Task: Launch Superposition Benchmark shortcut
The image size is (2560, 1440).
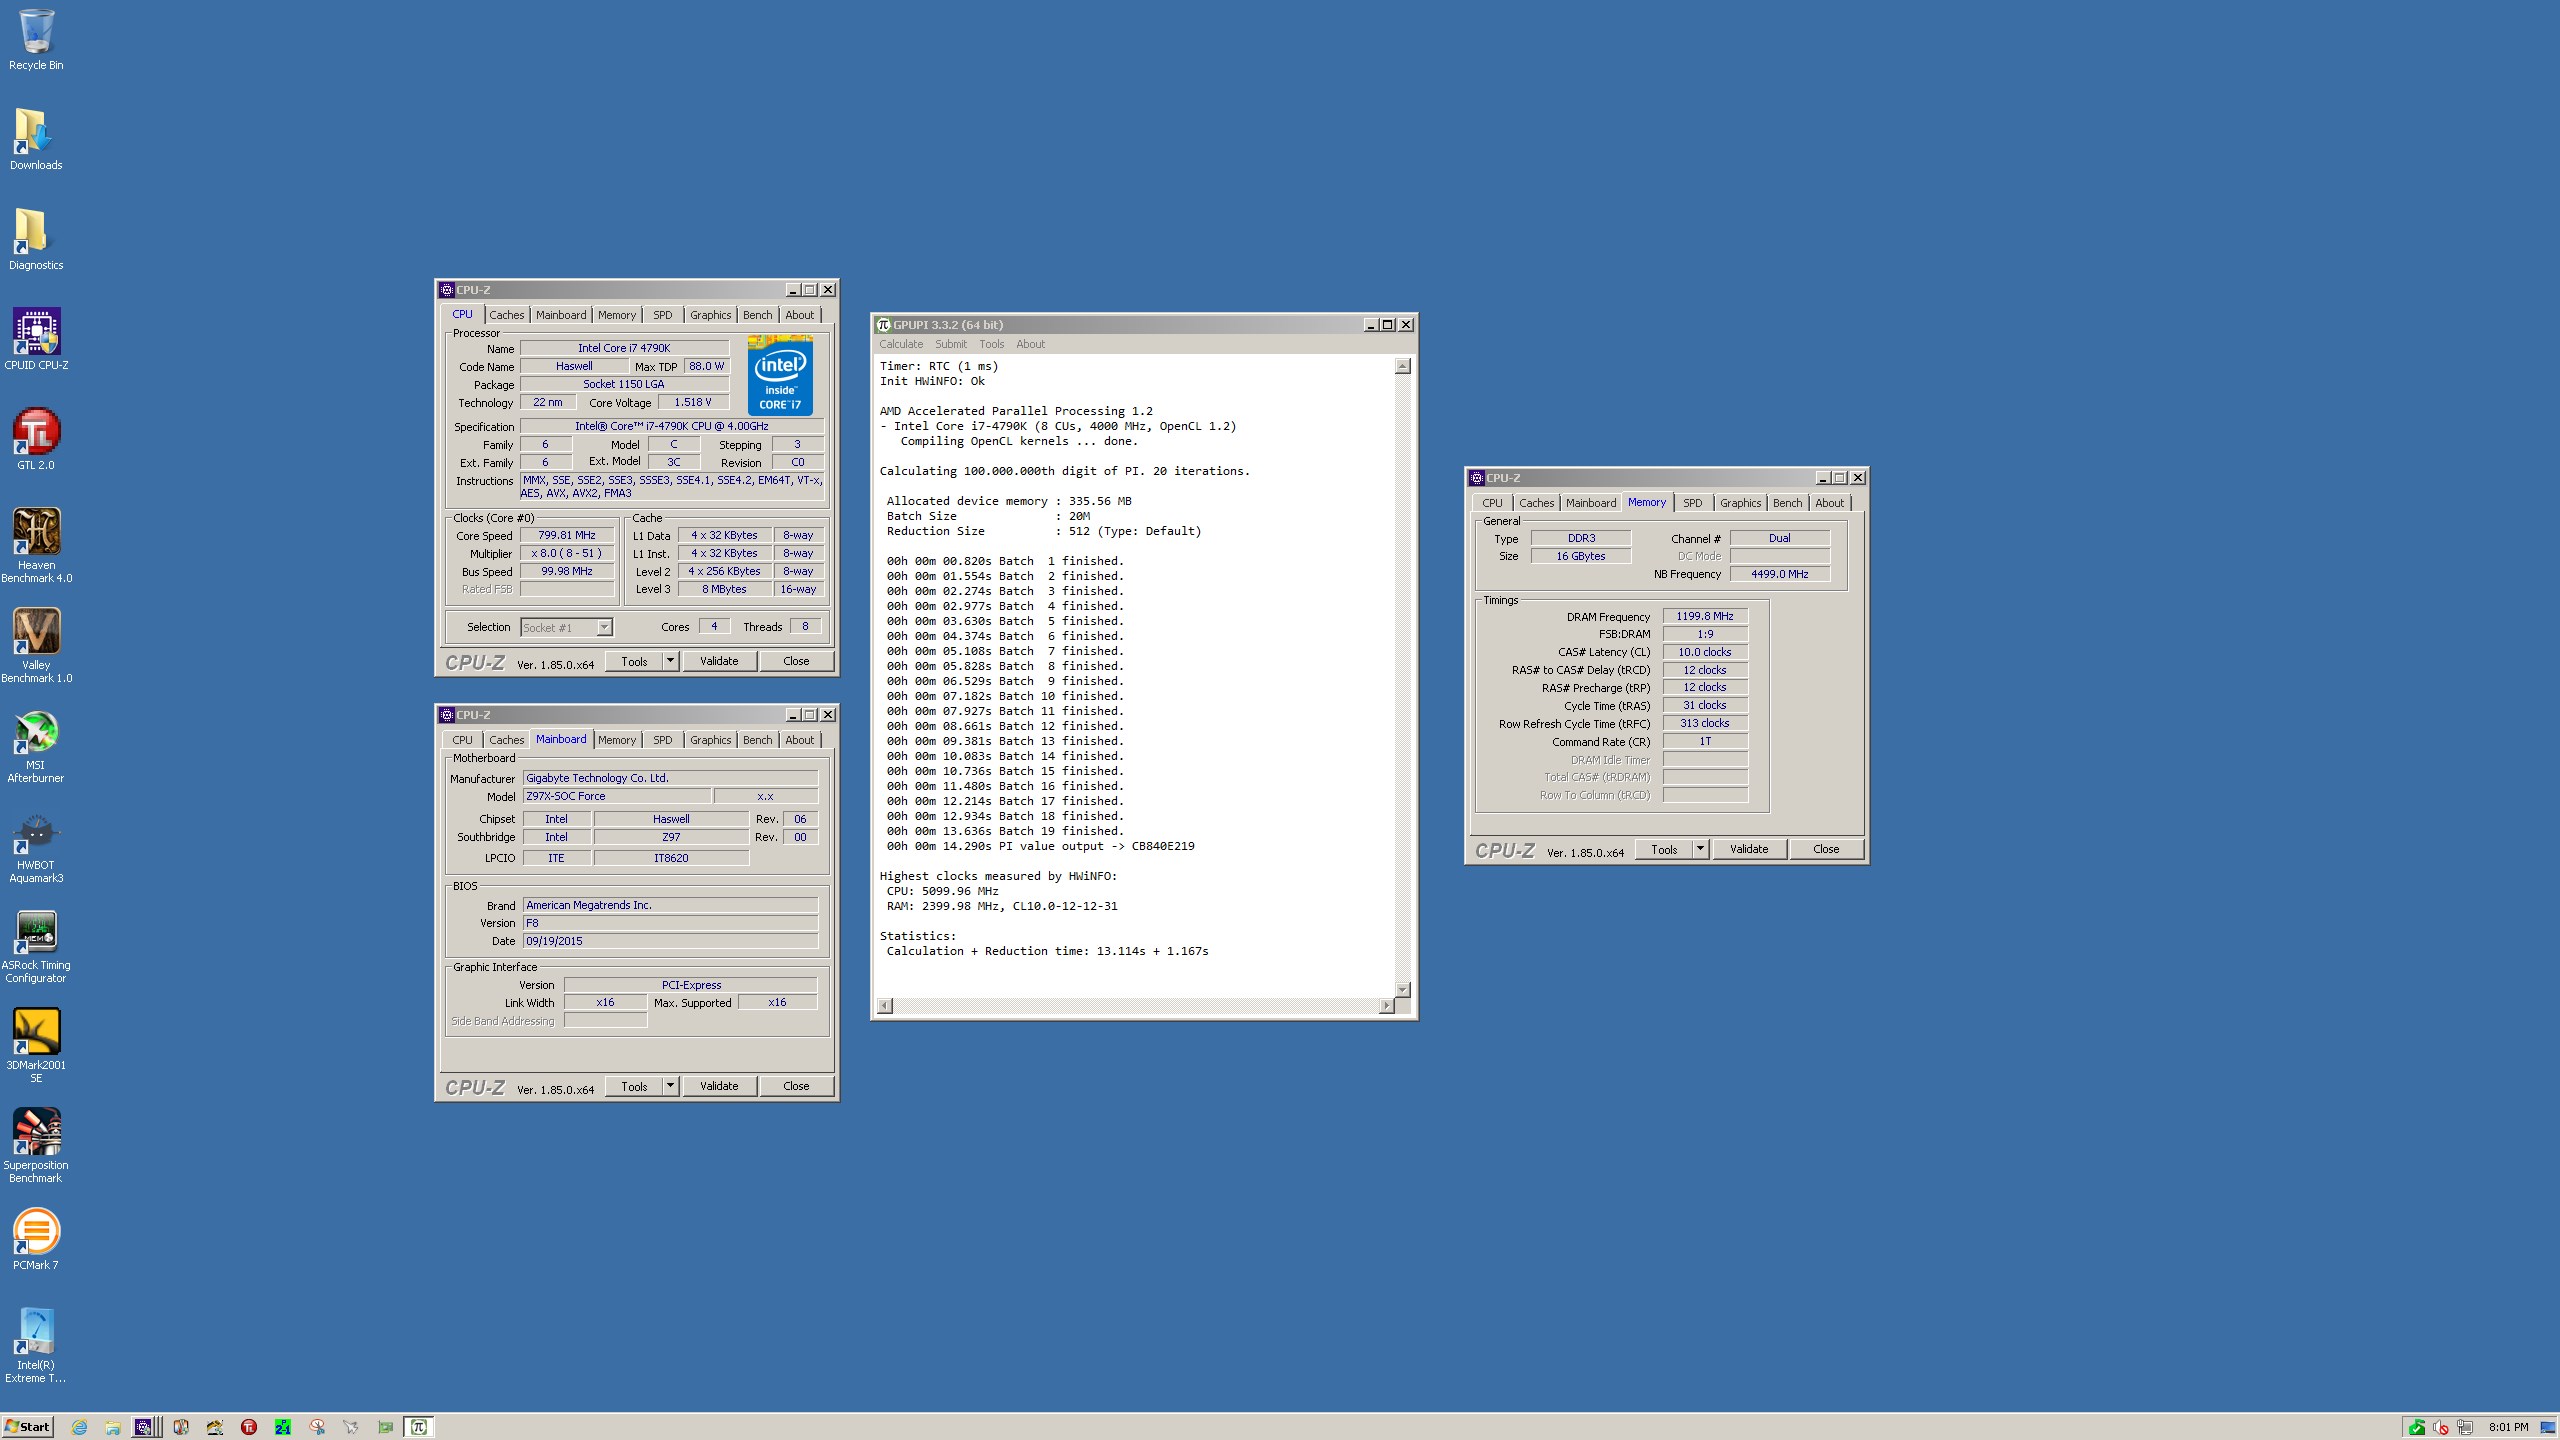Action: pos(36,1145)
